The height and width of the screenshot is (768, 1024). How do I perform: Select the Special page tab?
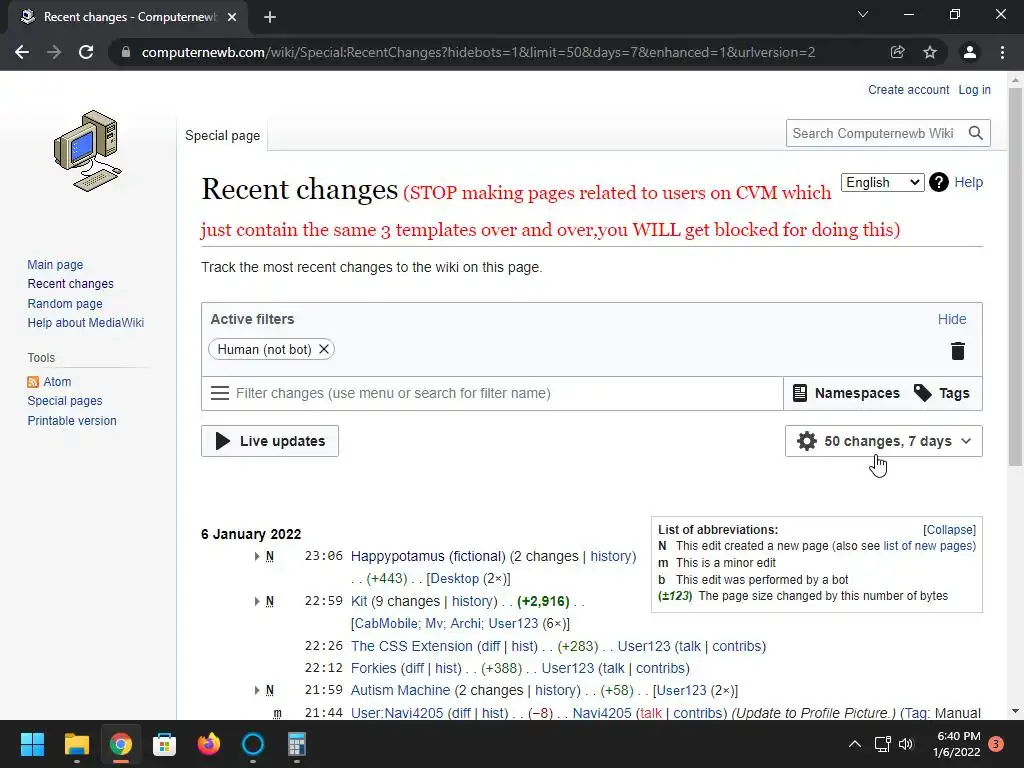(x=223, y=136)
